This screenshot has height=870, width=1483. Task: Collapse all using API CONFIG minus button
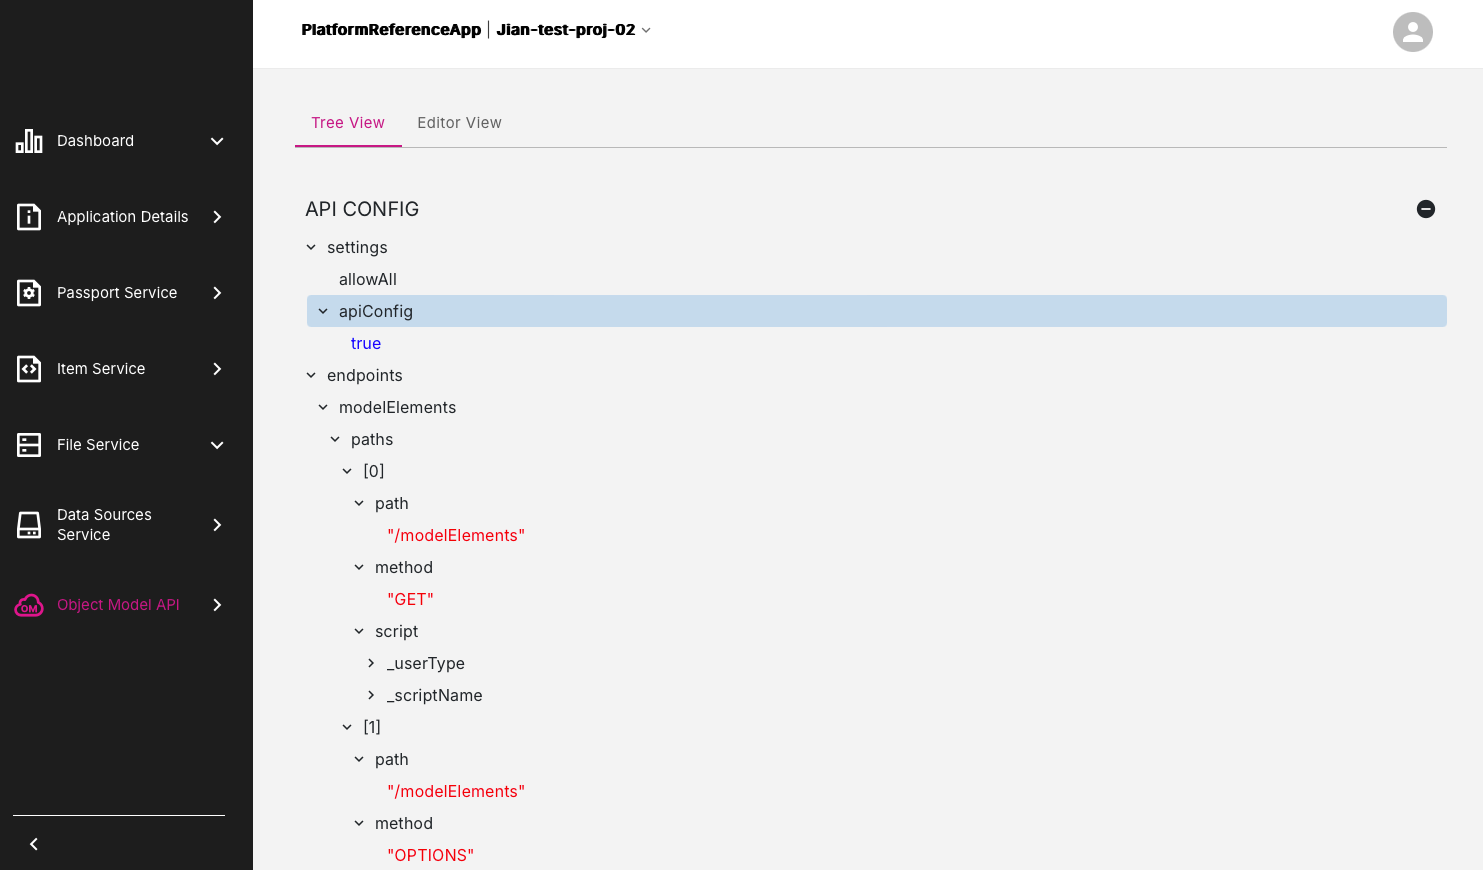pyautogui.click(x=1426, y=209)
